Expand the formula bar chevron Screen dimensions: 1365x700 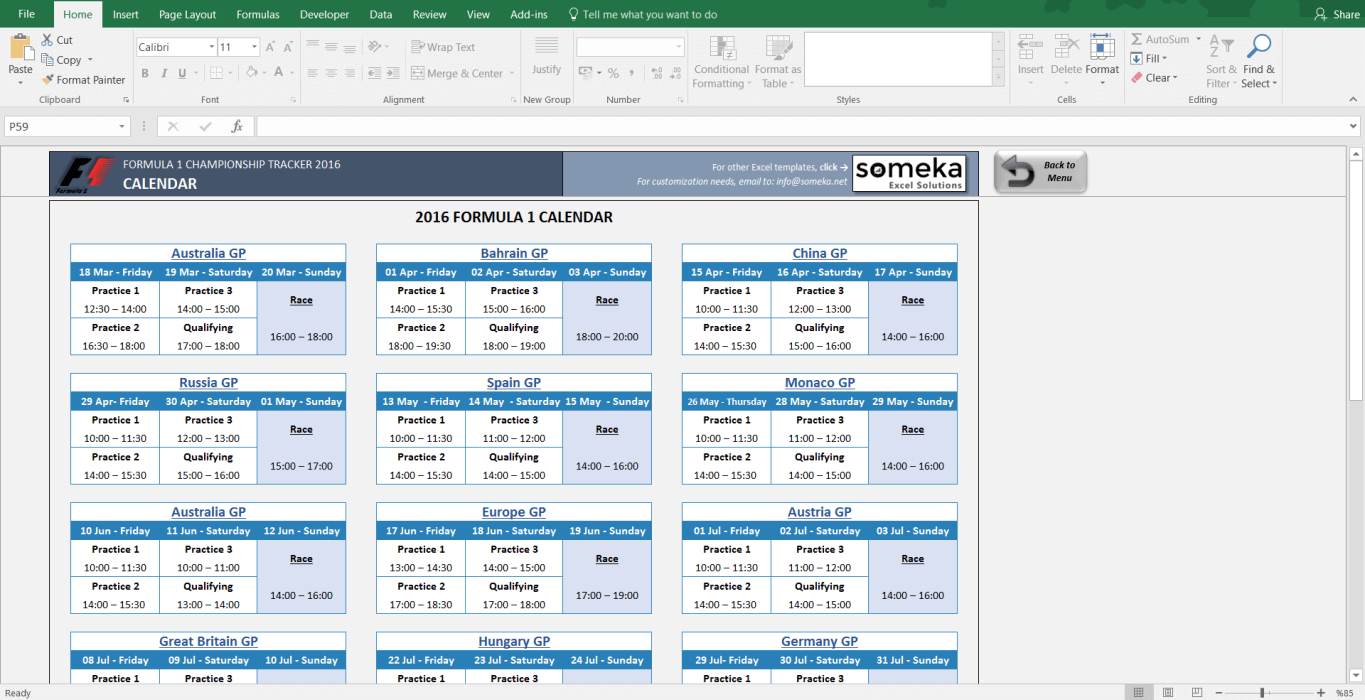[x=1354, y=127]
